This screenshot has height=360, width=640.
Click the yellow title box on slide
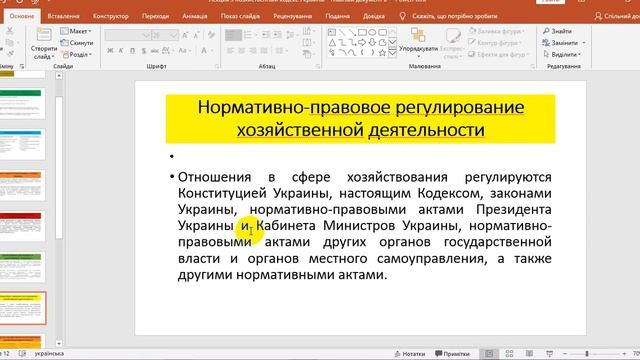[360, 119]
